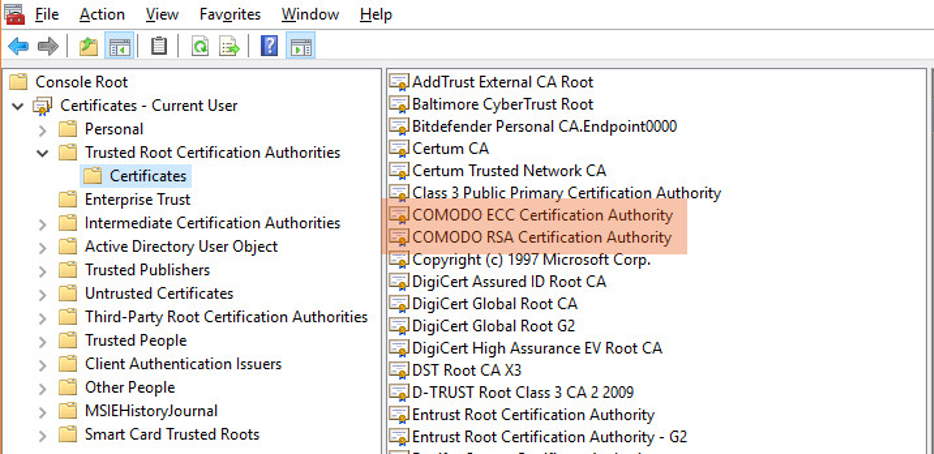The height and width of the screenshot is (454, 934).
Task: Collapse Certificates - Current User node
Action: click(x=18, y=106)
